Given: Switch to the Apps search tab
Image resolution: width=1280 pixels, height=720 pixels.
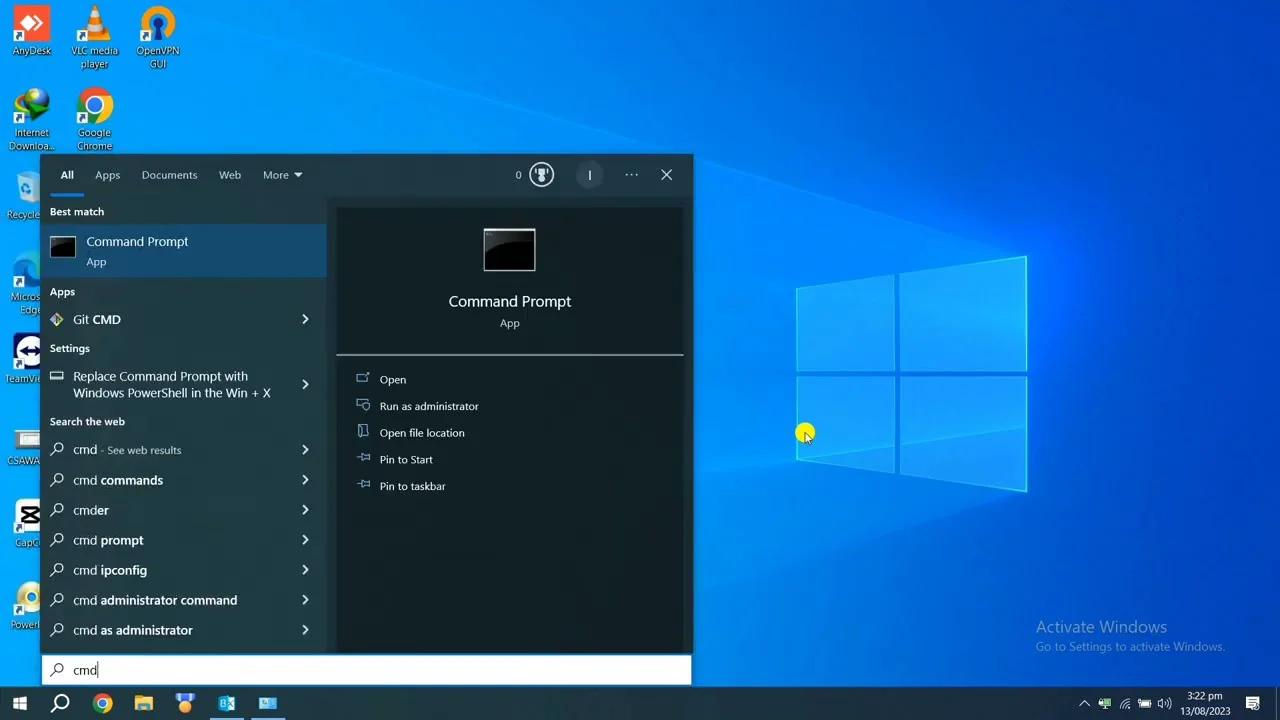Looking at the screenshot, I should (x=107, y=175).
